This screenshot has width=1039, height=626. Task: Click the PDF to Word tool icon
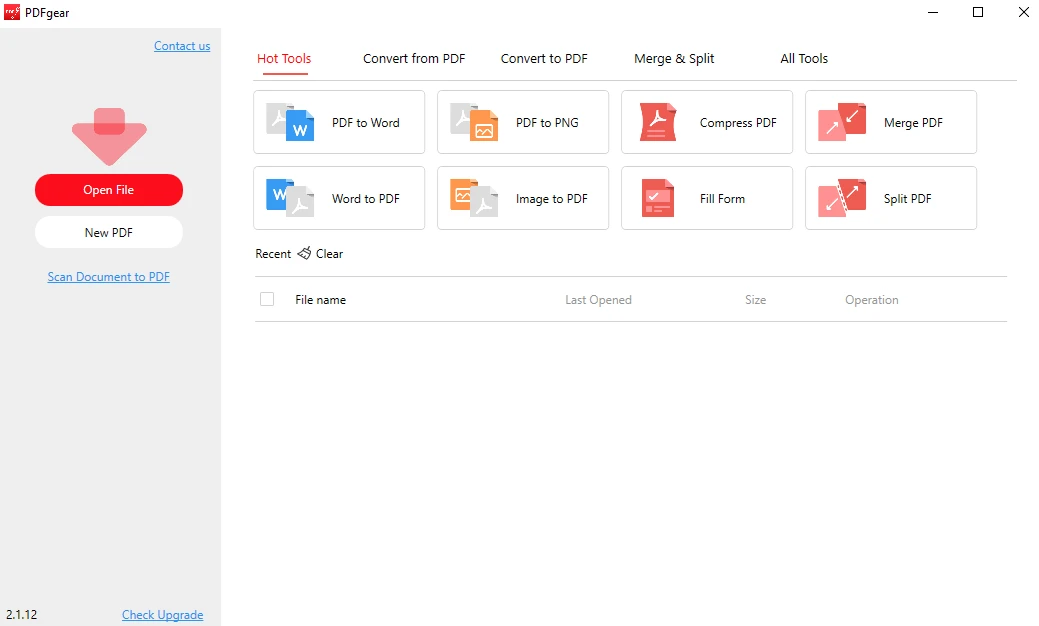point(290,122)
